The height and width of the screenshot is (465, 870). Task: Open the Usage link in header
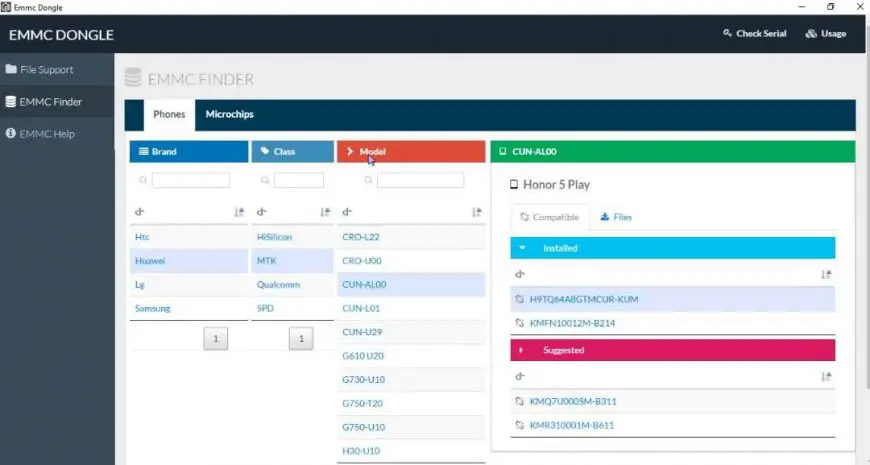pyautogui.click(x=826, y=34)
